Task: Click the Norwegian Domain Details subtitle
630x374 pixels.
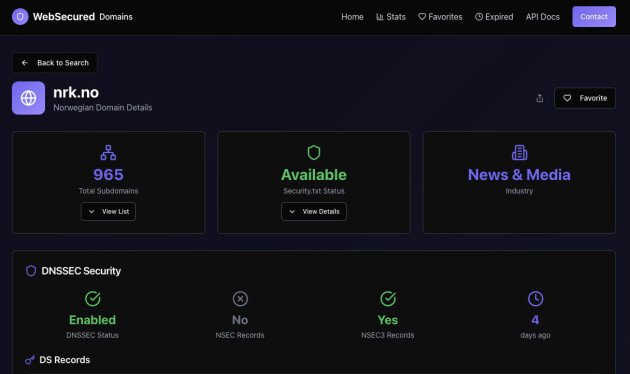Action: (103, 108)
